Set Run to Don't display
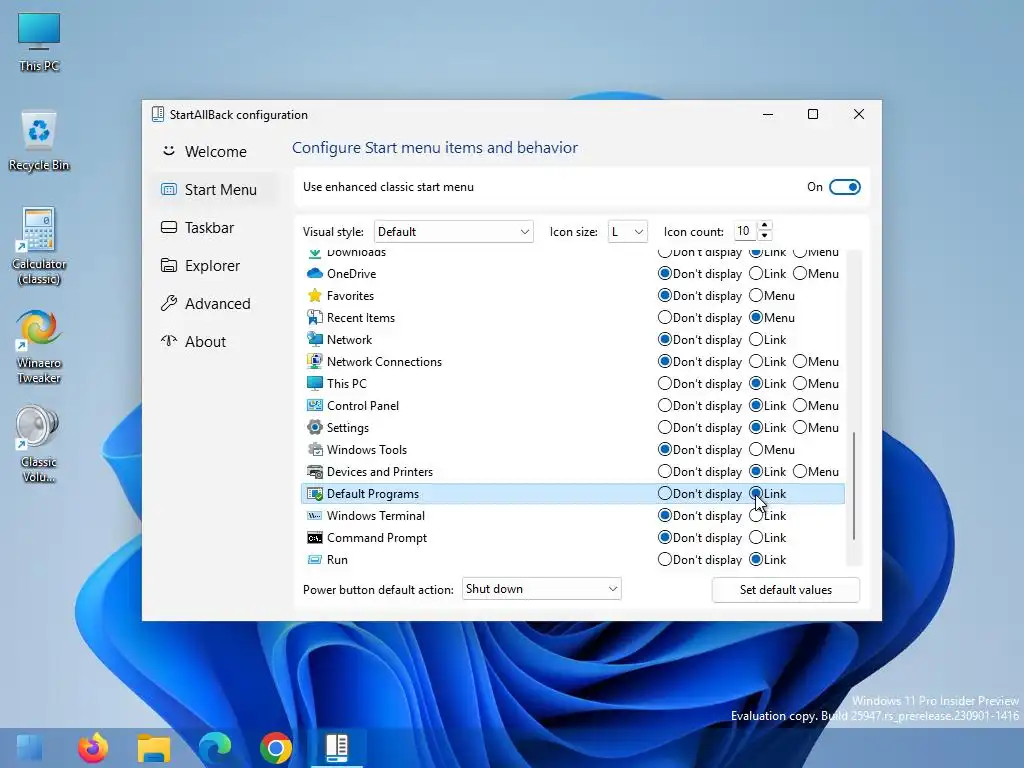 665,560
